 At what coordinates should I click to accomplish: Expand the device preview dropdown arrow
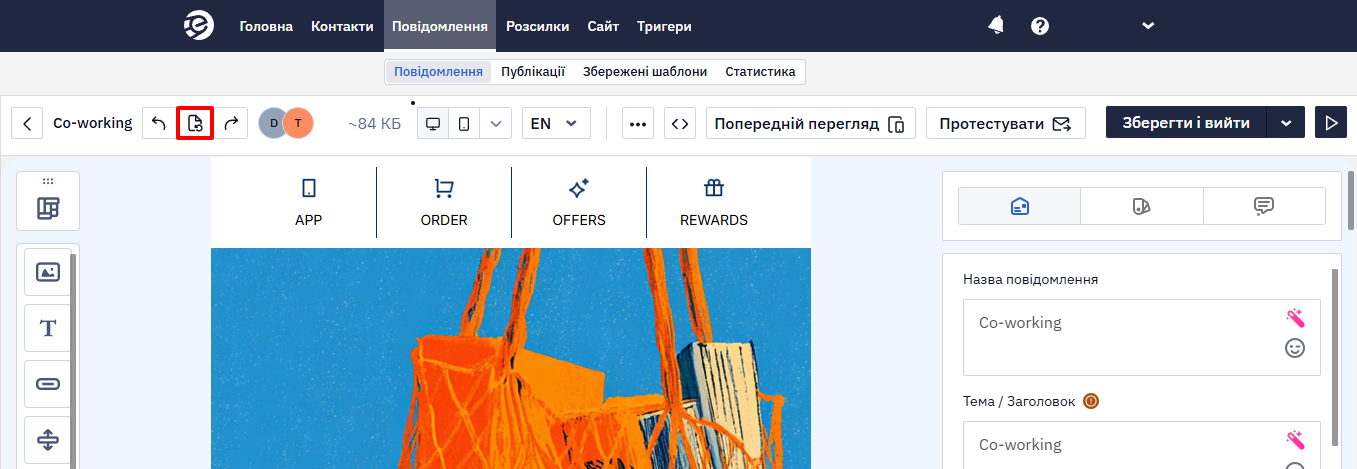click(497, 124)
